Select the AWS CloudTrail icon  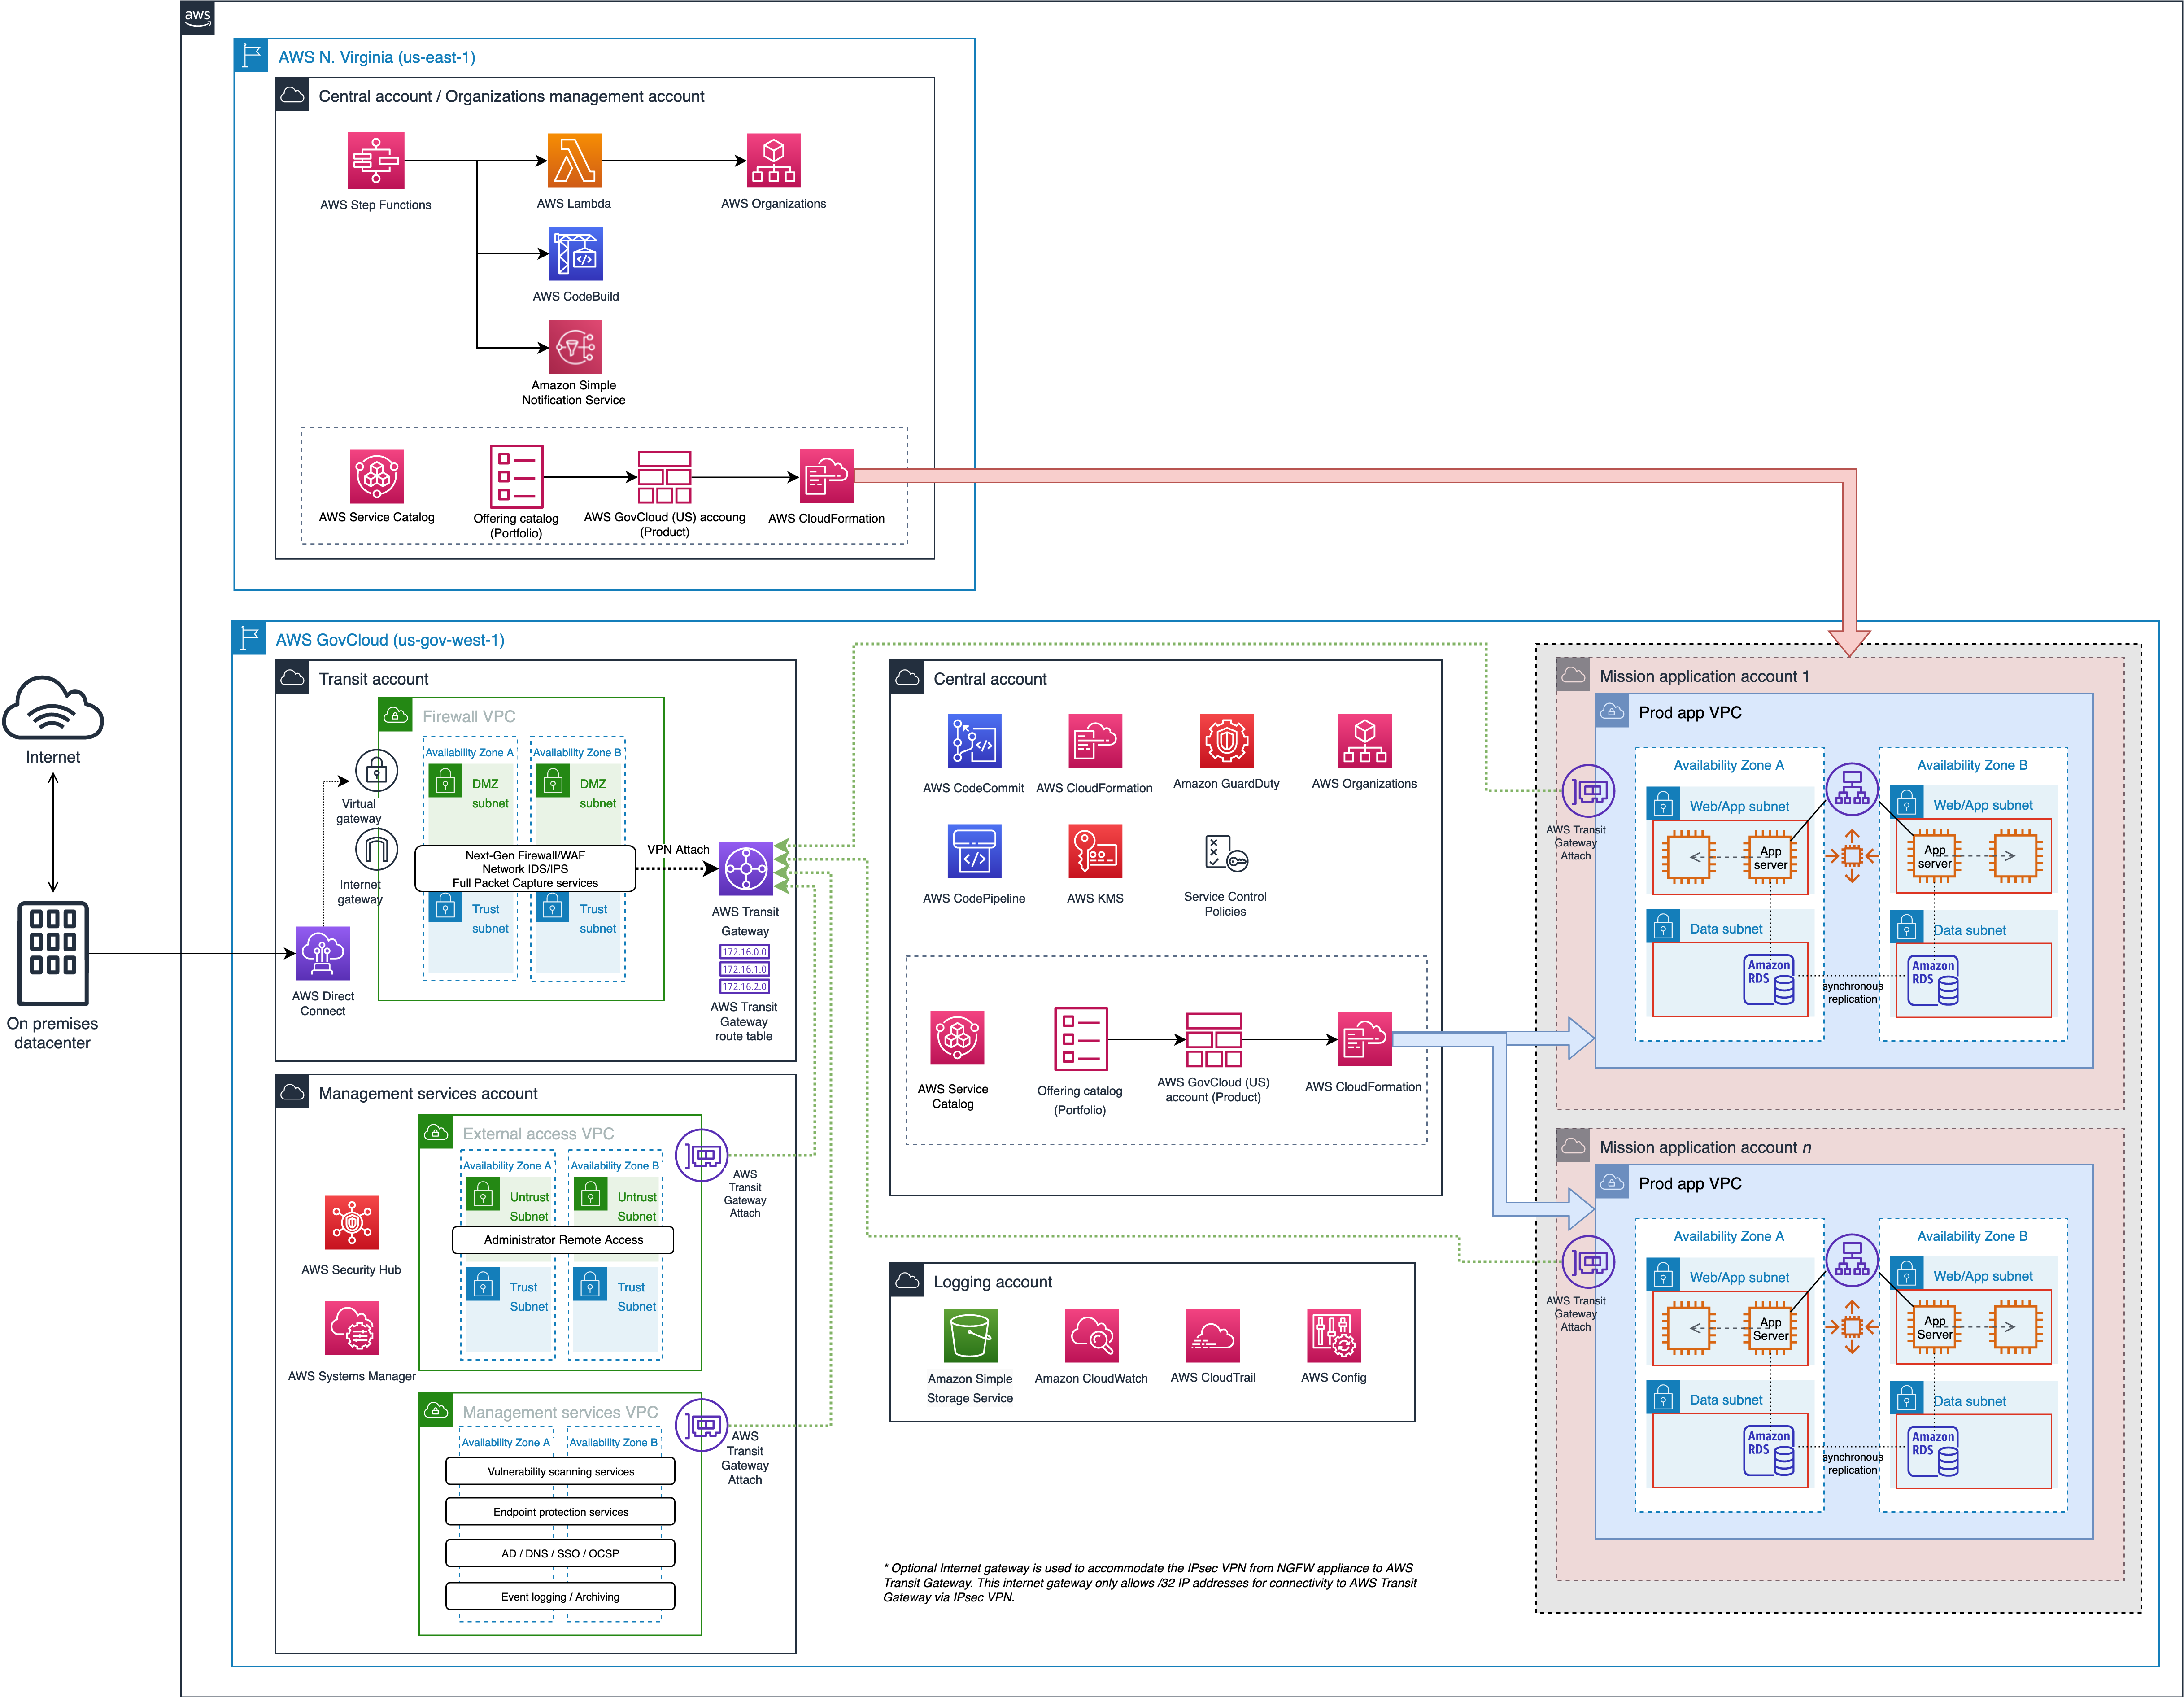[x=1212, y=1335]
